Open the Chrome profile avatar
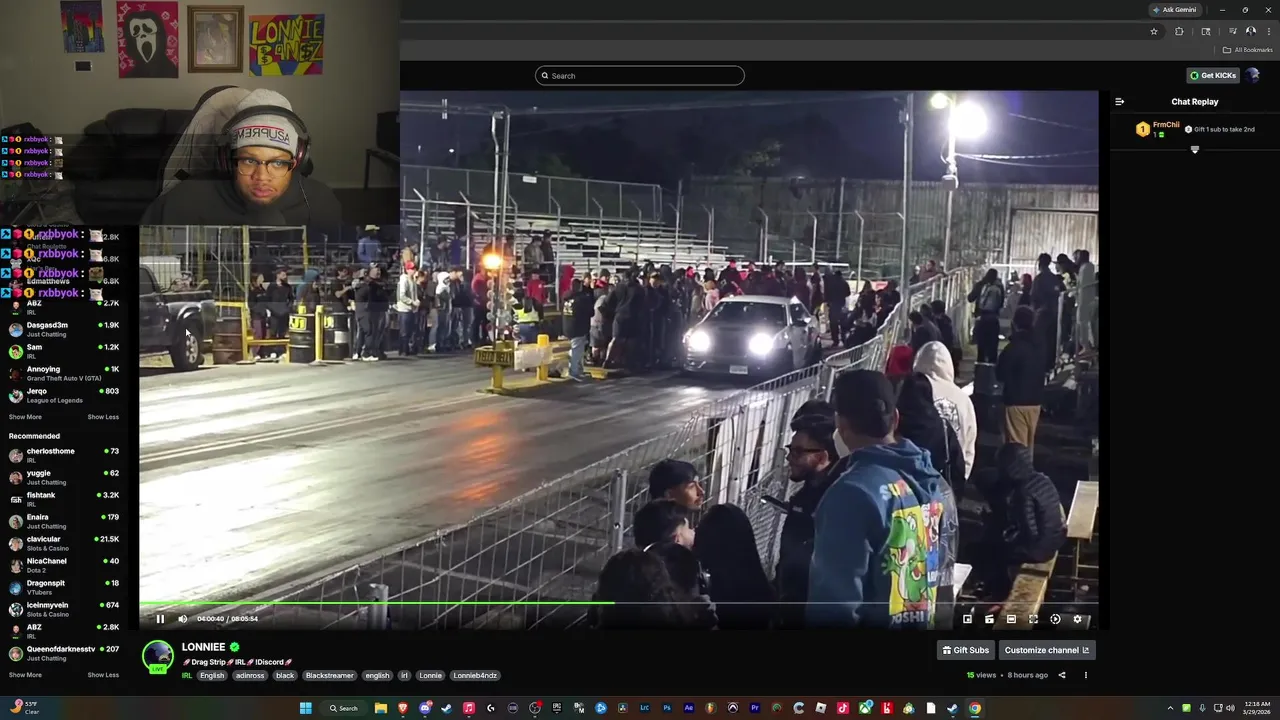 coord(1250,31)
